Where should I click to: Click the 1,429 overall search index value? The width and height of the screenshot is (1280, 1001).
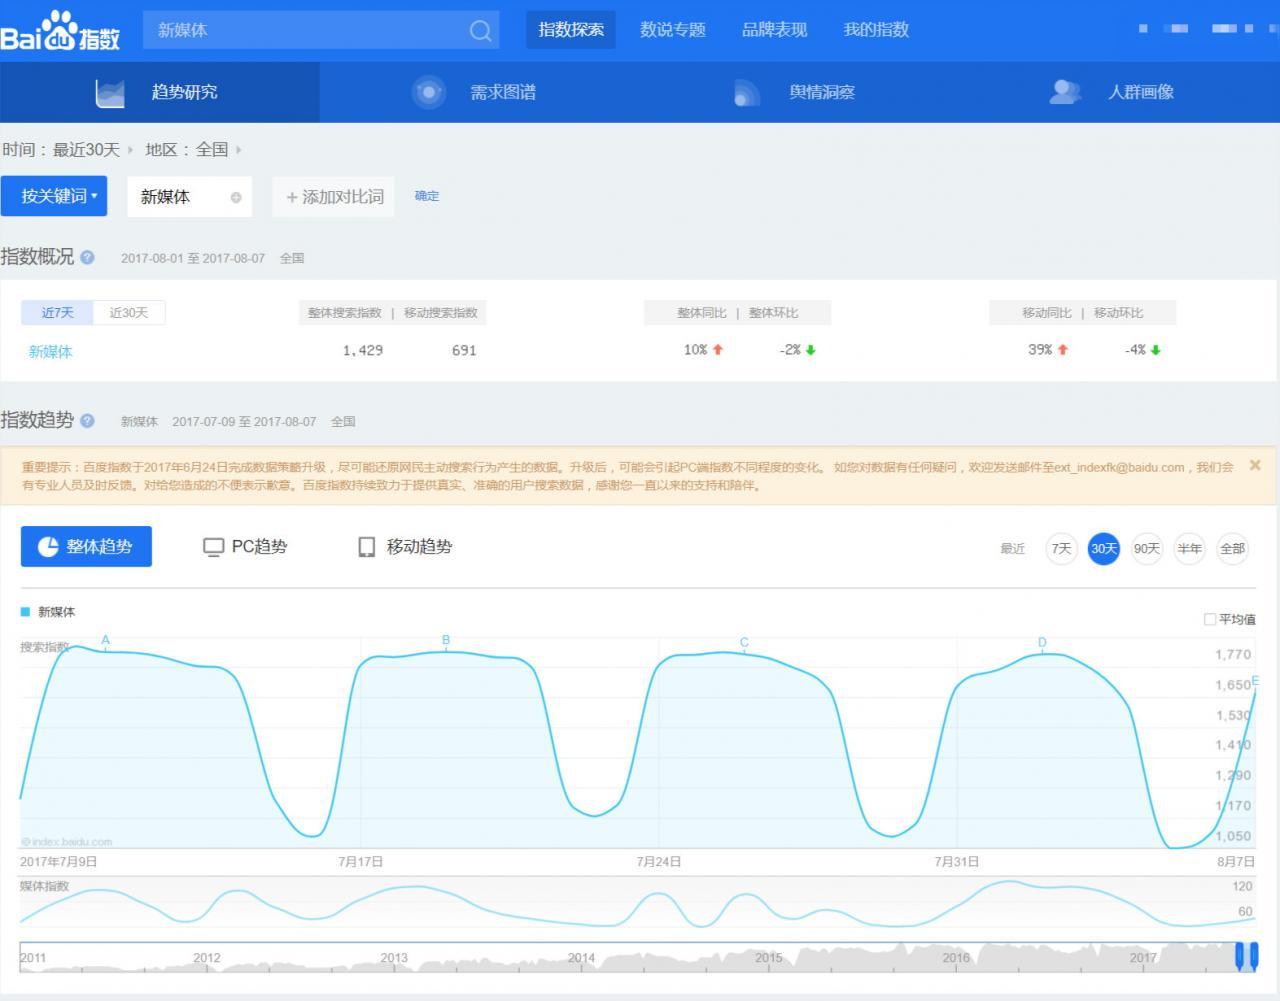pos(362,351)
